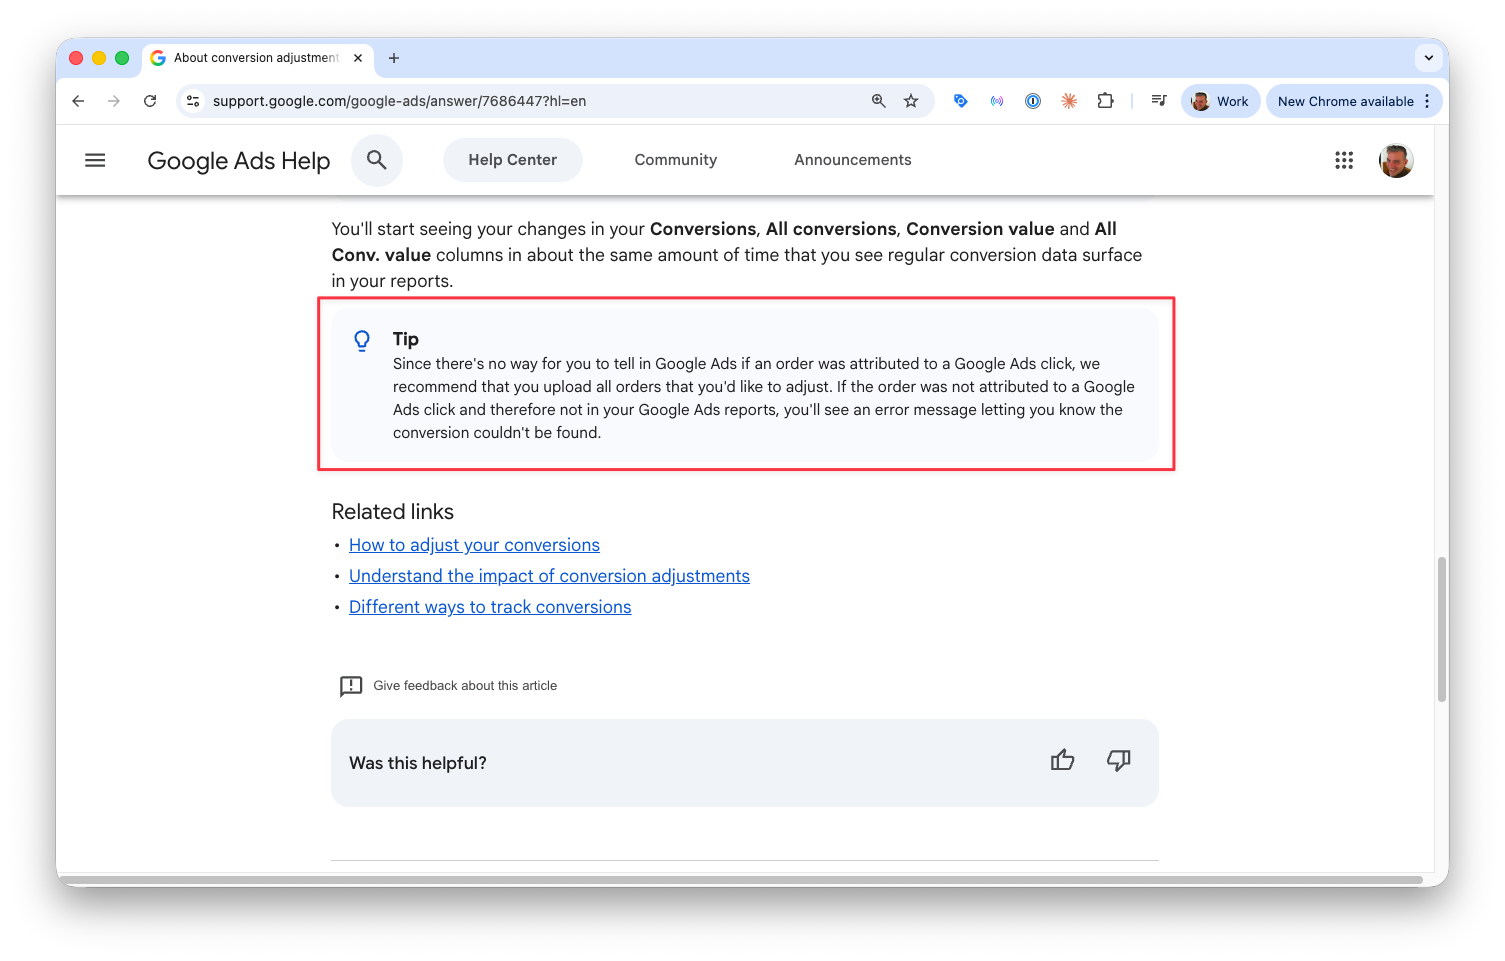Image resolution: width=1505 pixels, height=961 pixels.
Task: Expand the tab list chevron
Action: (1428, 57)
